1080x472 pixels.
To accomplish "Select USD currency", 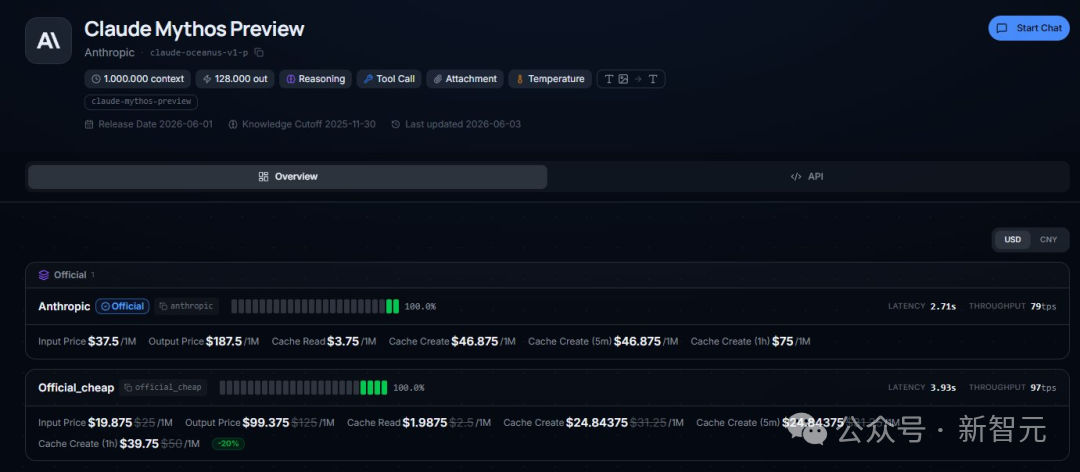I will point(1012,240).
